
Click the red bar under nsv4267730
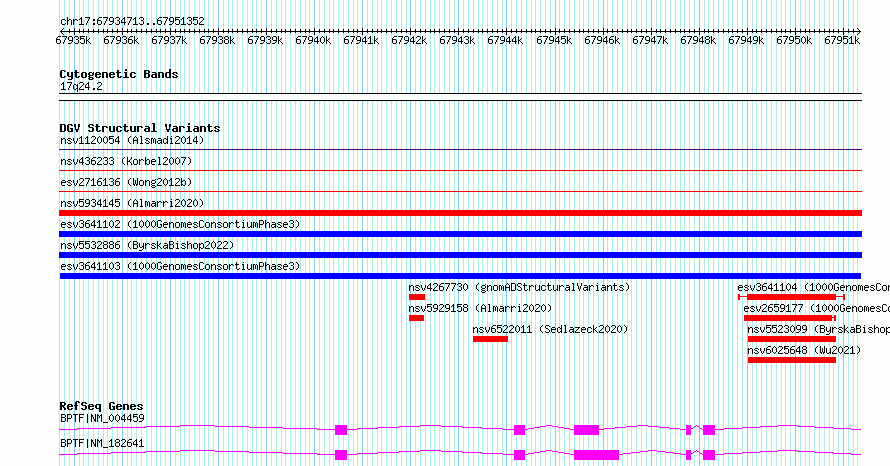click(x=417, y=297)
